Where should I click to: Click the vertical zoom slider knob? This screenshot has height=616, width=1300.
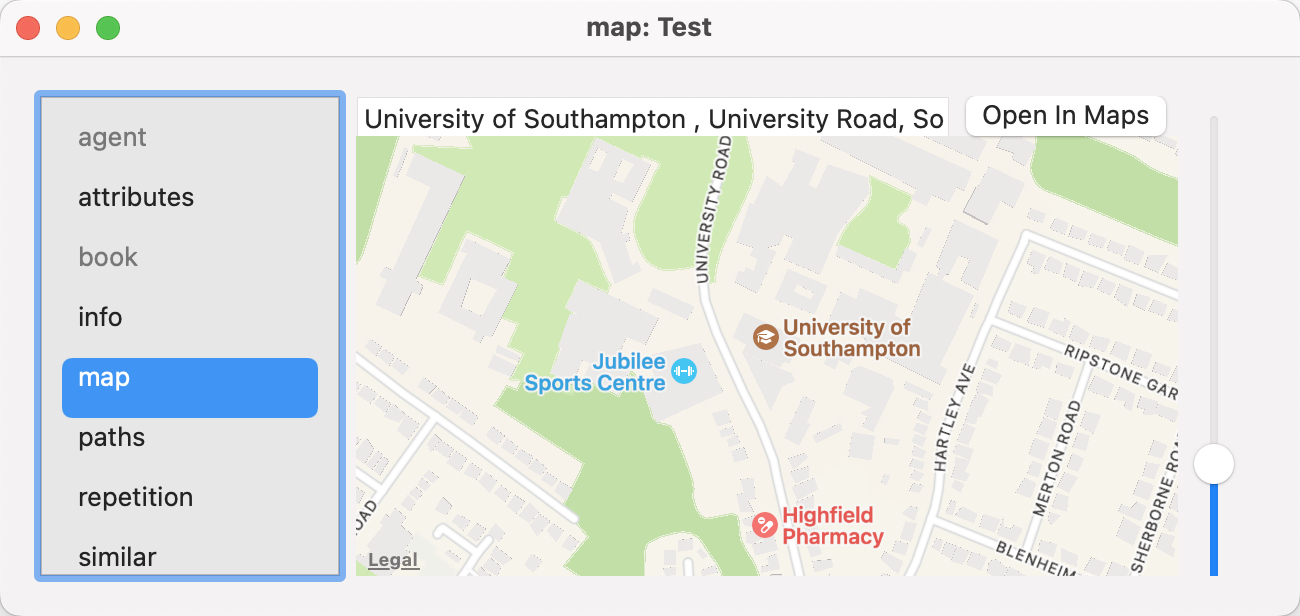1214,463
